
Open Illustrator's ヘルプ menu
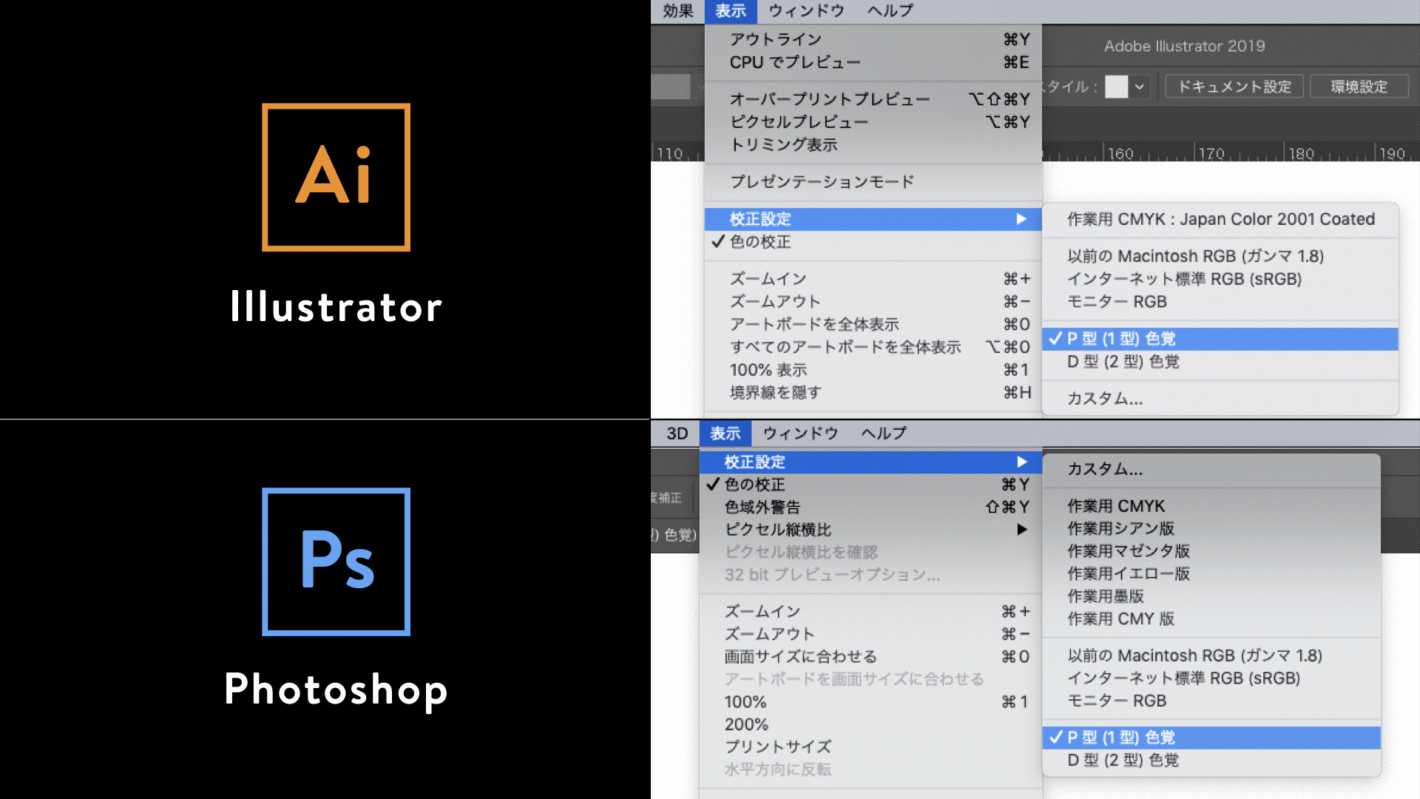point(890,11)
